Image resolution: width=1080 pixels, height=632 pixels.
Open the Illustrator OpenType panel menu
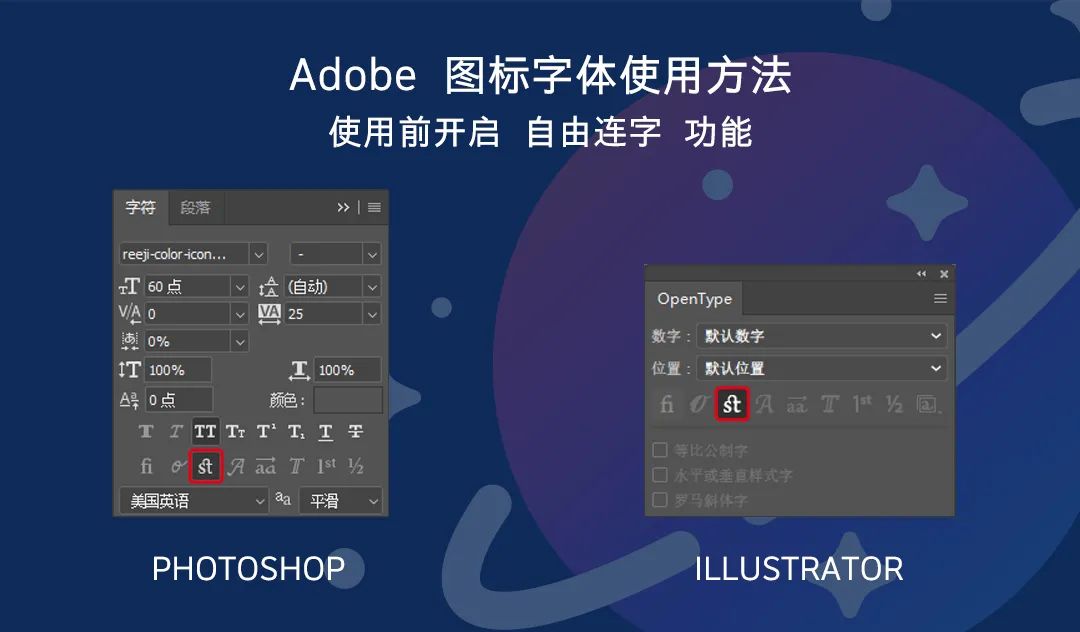(x=940, y=299)
